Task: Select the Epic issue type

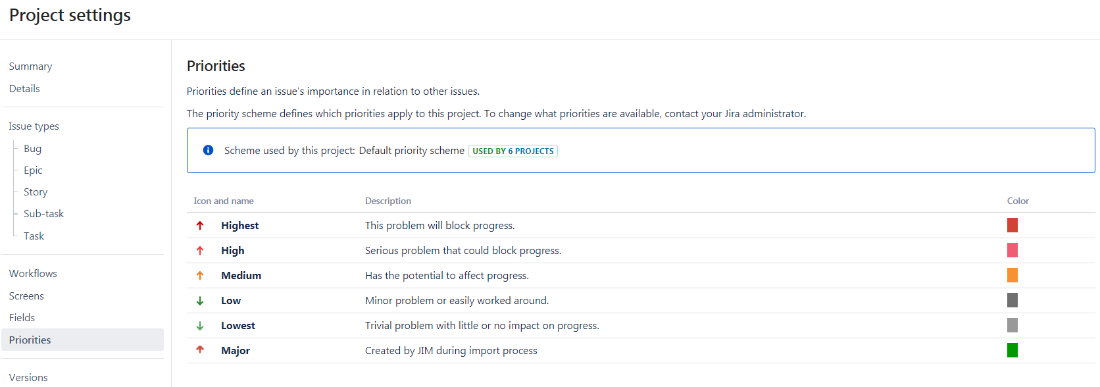Action: click(34, 170)
